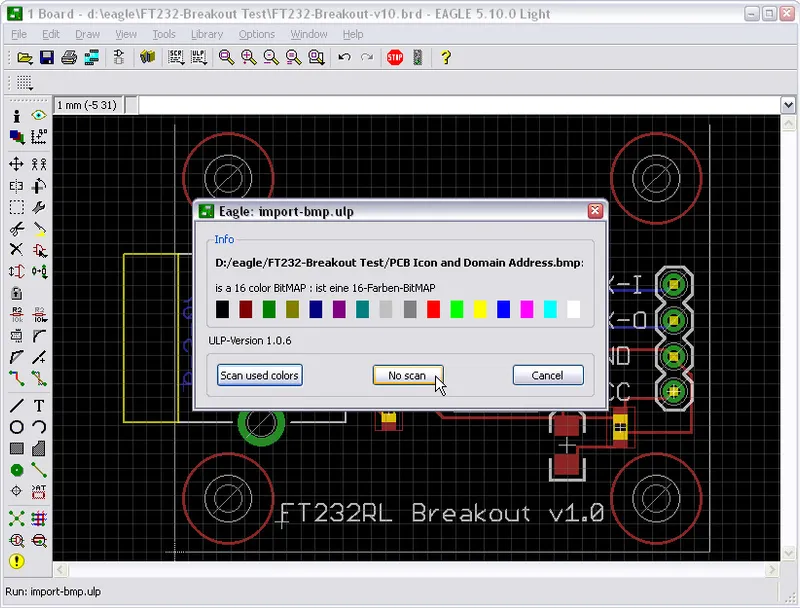Click inside the command line input field
Screen dimensions: 800x608
click(400, 103)
